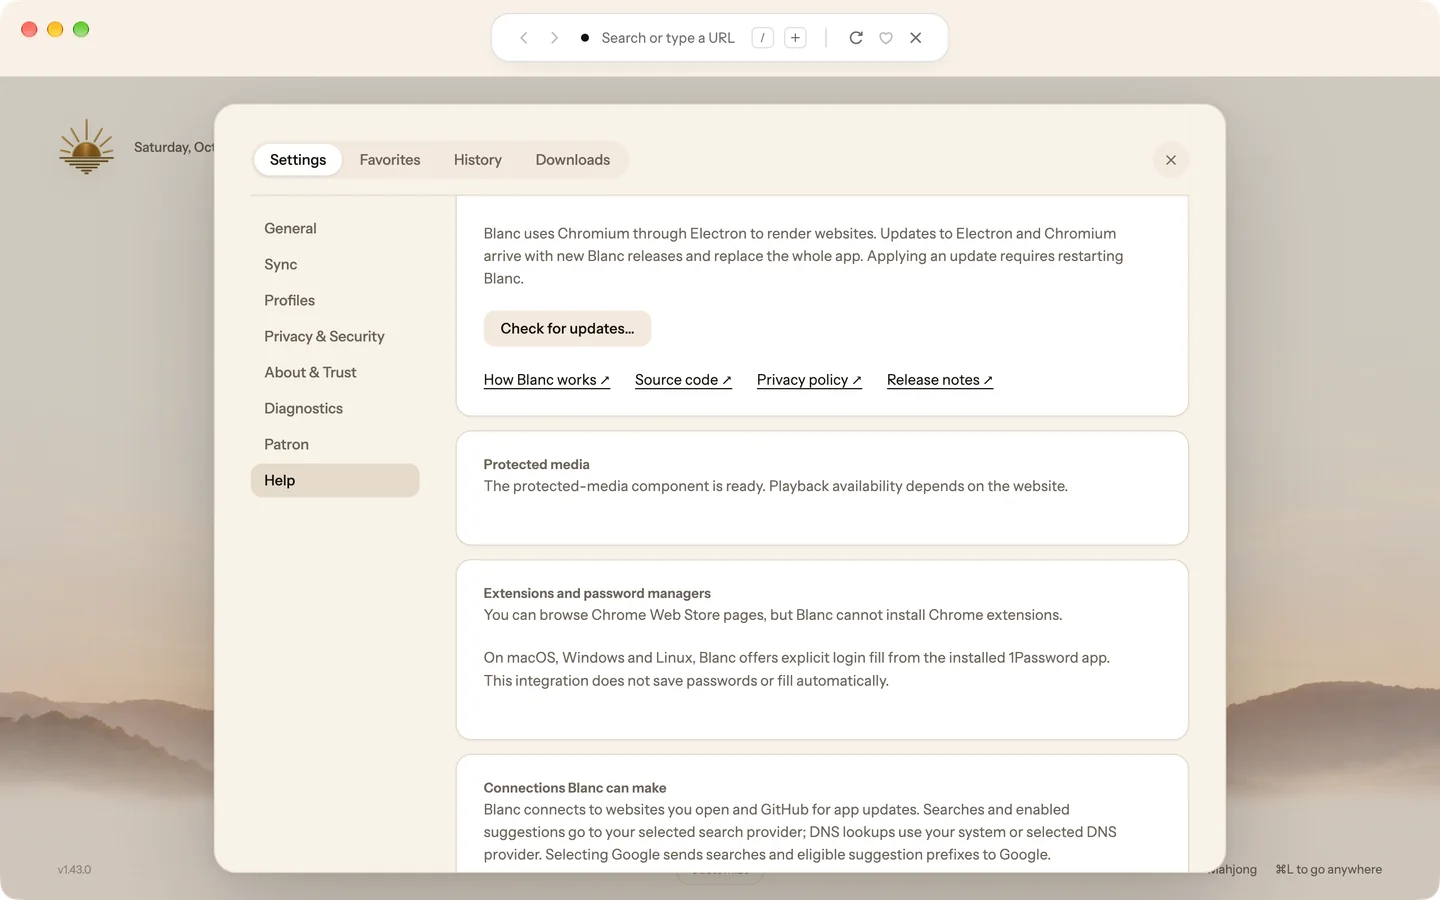The height and width of the screenshot is (900, 1440).
Task: Switch to the Settings tab
Action: coord(298,160)
